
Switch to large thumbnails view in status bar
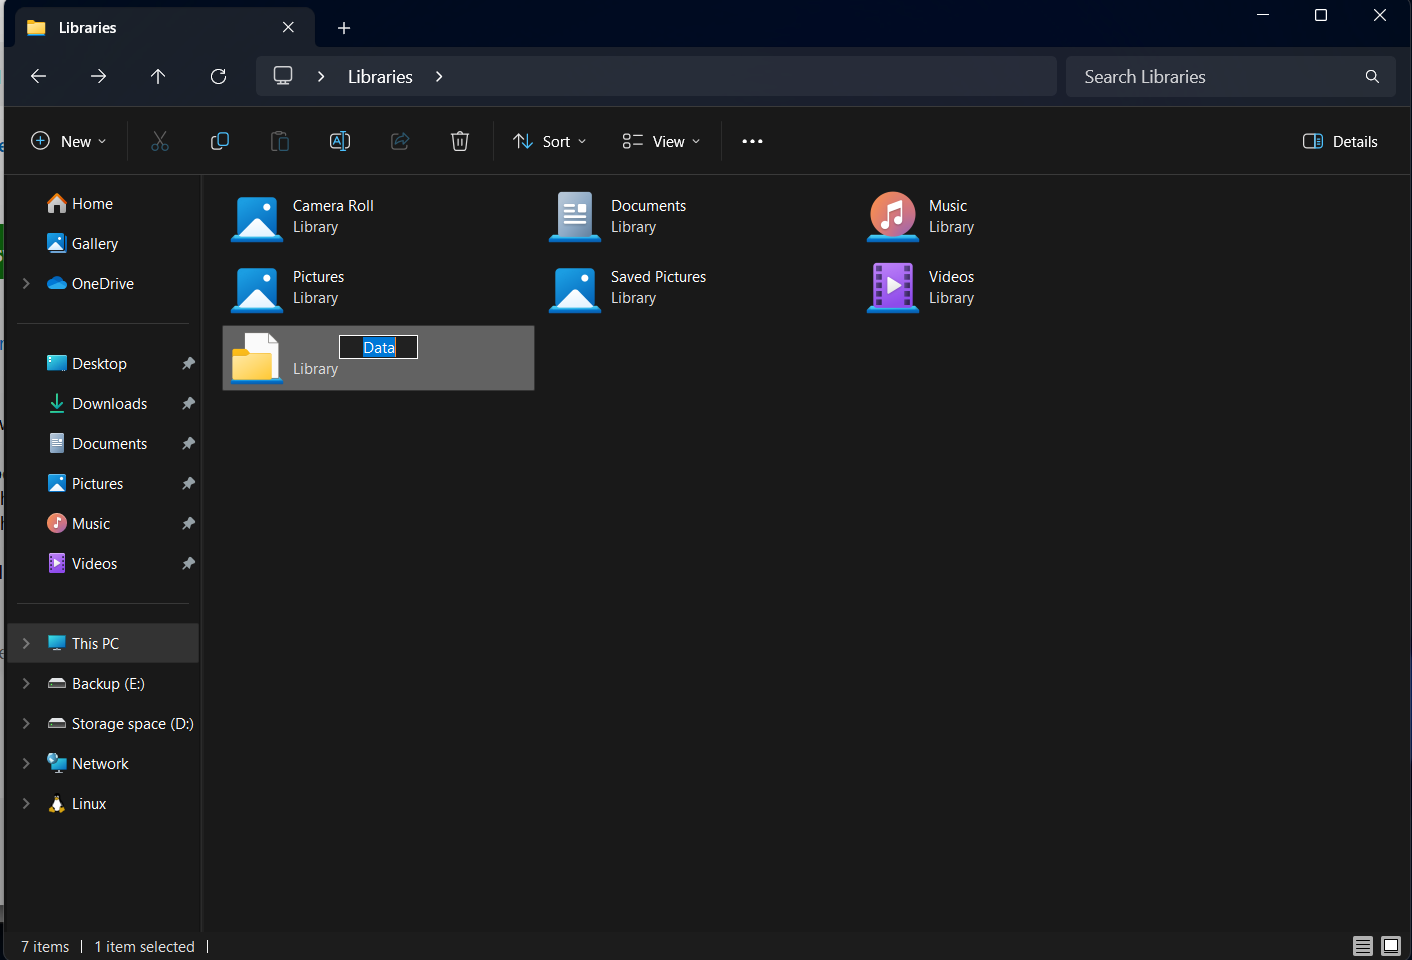click(x=1391, y=946)
